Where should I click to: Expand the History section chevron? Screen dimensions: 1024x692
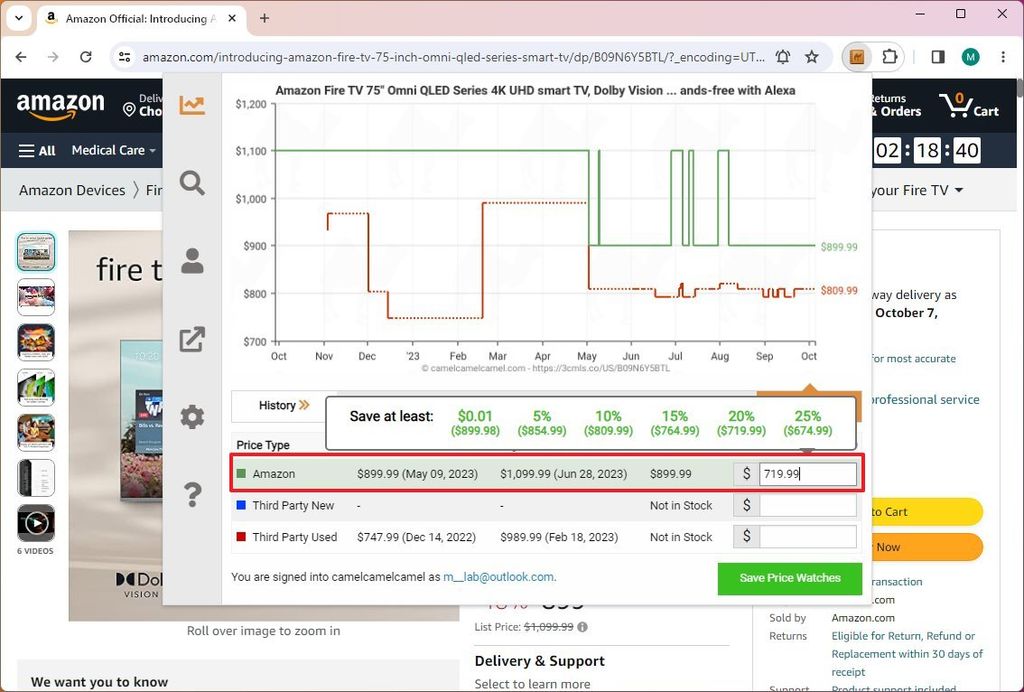pyautogui.click(x=305, y=405)
